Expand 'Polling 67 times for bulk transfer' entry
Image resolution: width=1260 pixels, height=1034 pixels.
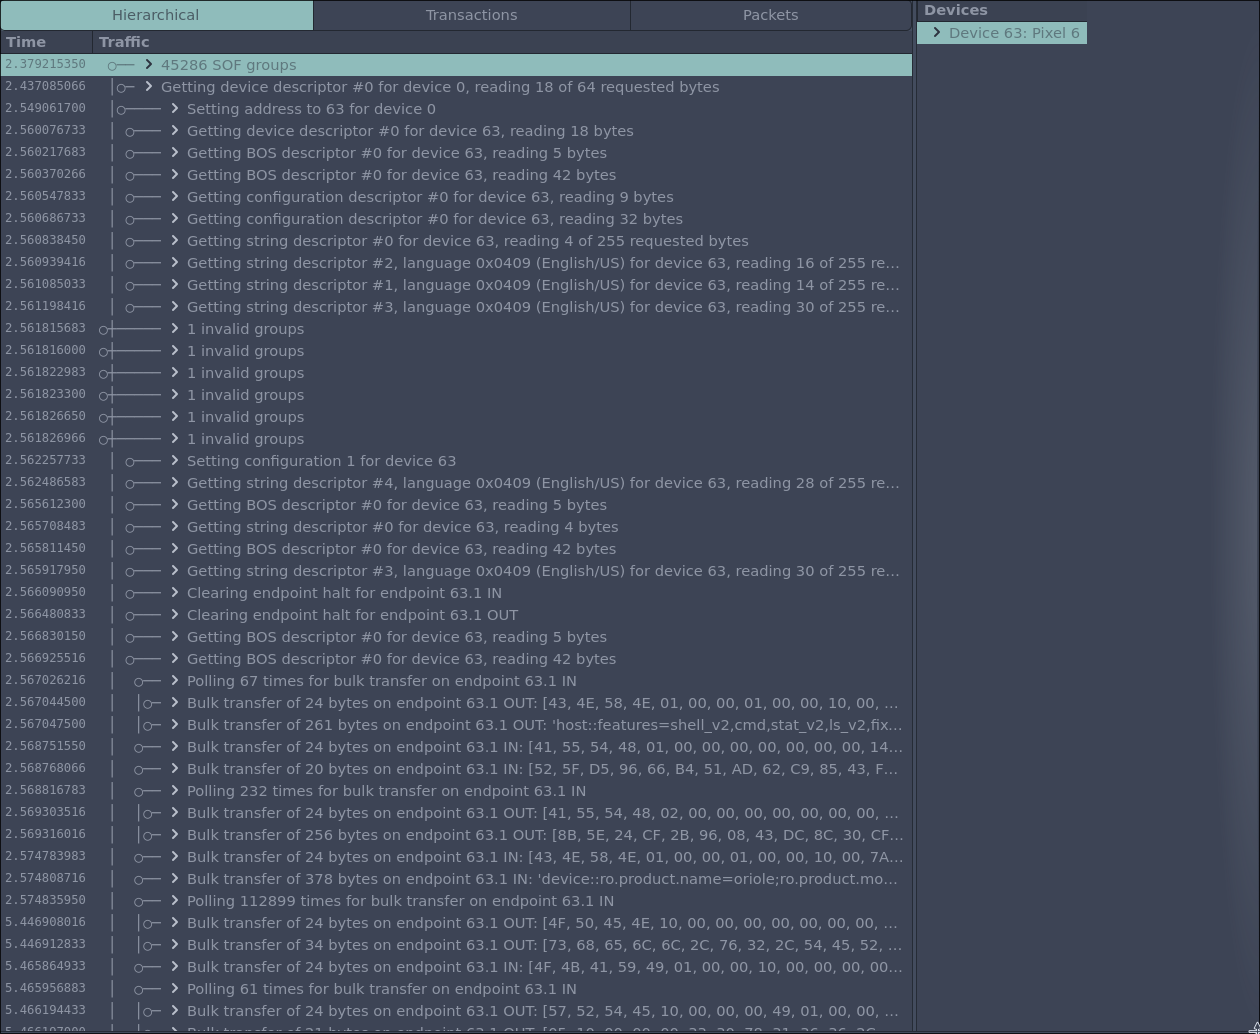(x=174, y=680)
